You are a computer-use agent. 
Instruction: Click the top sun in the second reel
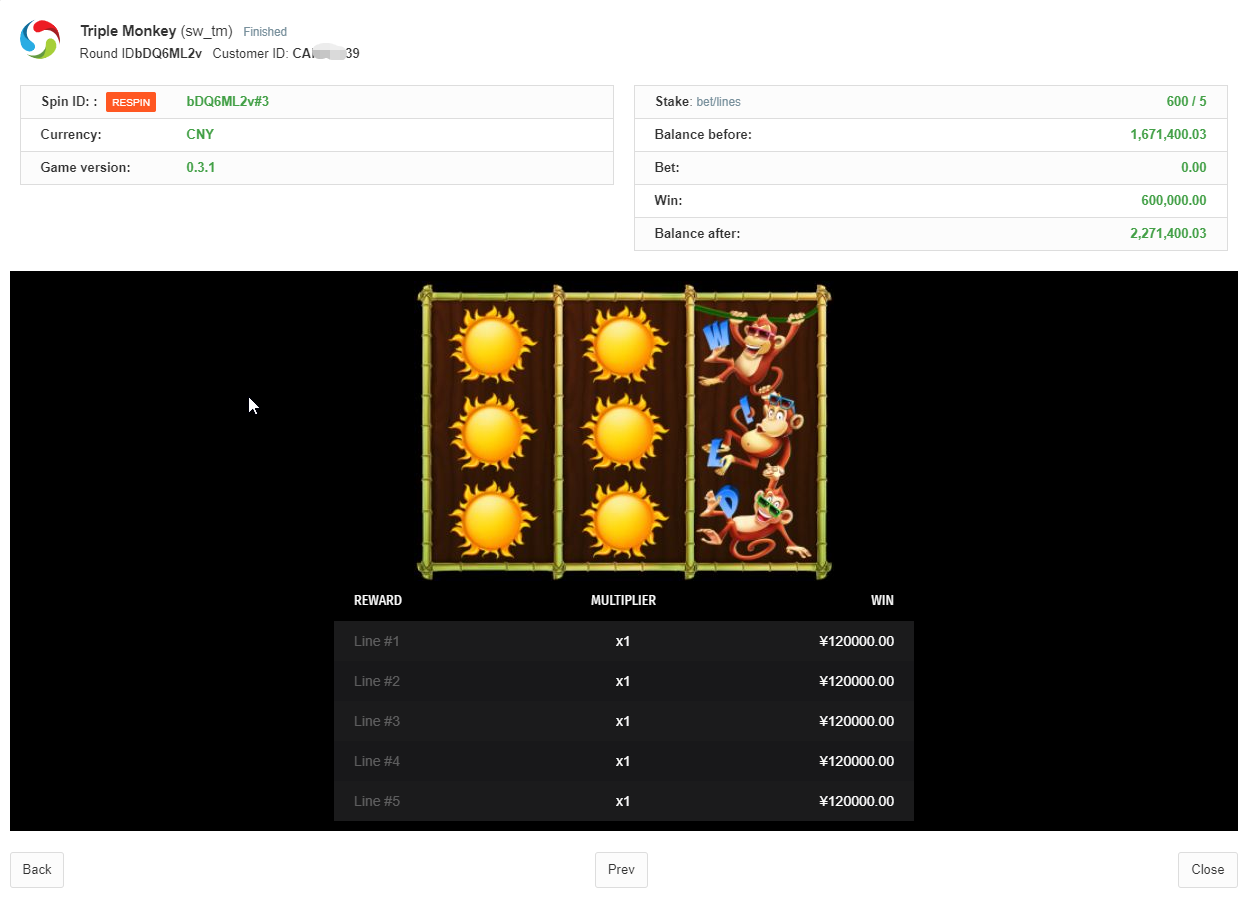pyautogui.click(x=624, y=343)
